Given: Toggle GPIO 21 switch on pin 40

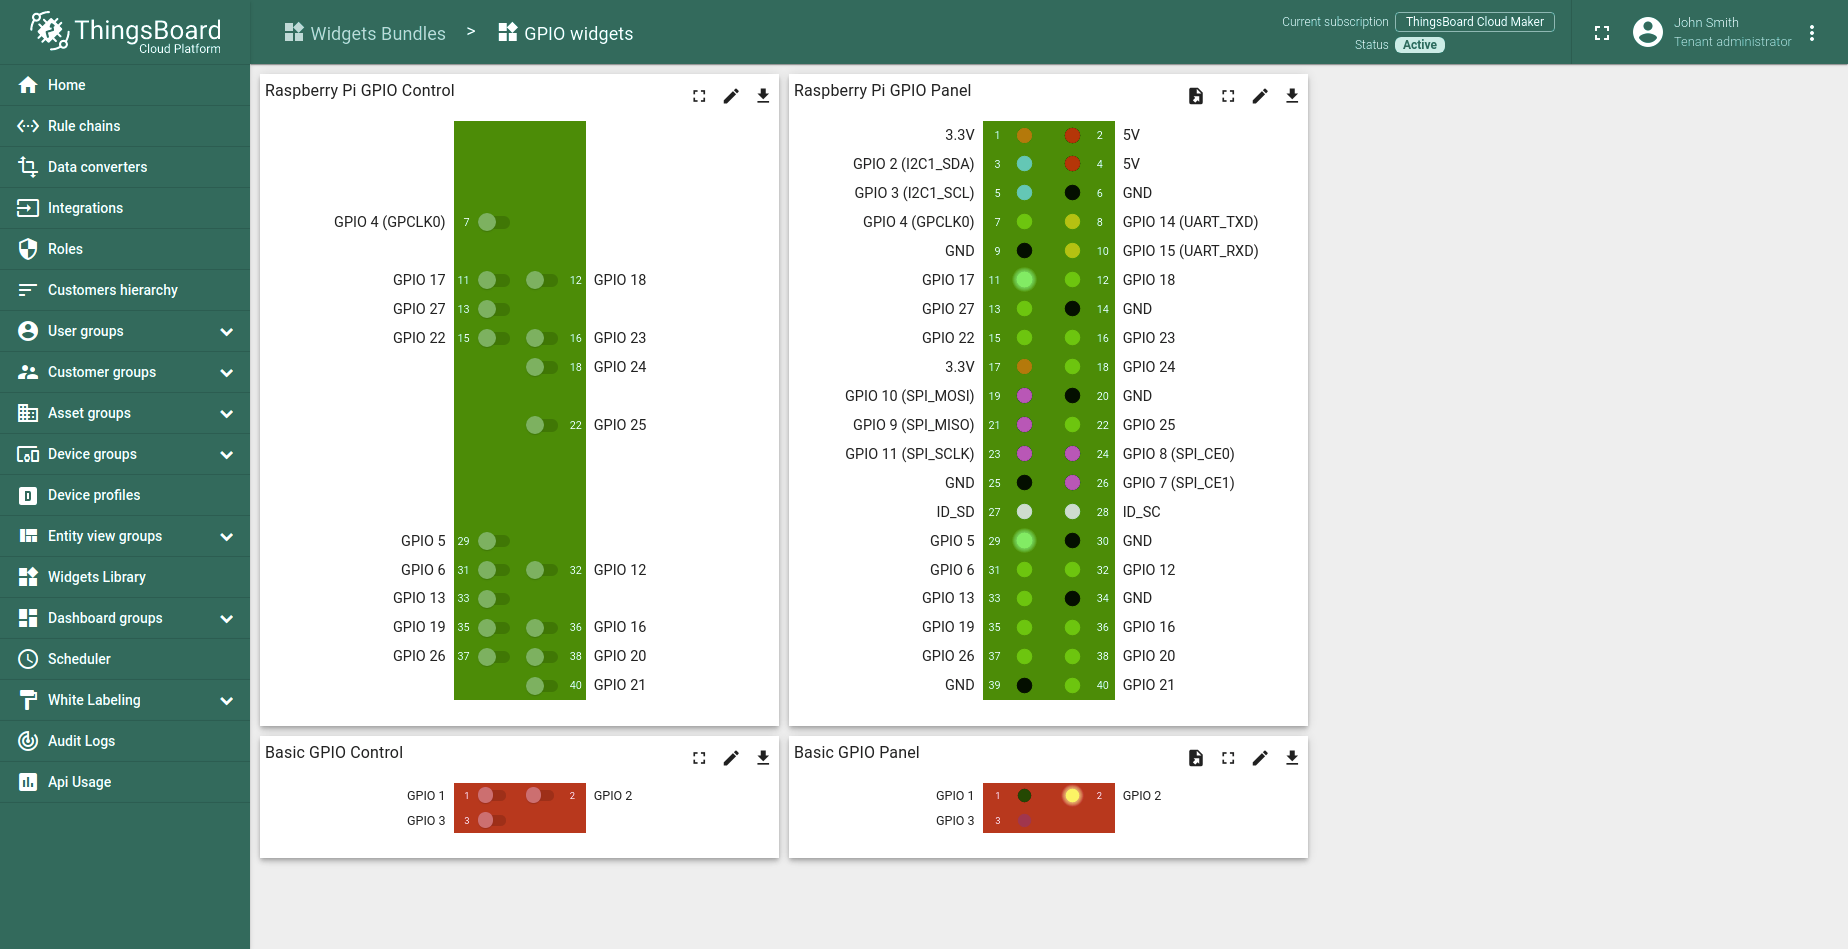Looking at the screenshot, I should coord(542,685).
